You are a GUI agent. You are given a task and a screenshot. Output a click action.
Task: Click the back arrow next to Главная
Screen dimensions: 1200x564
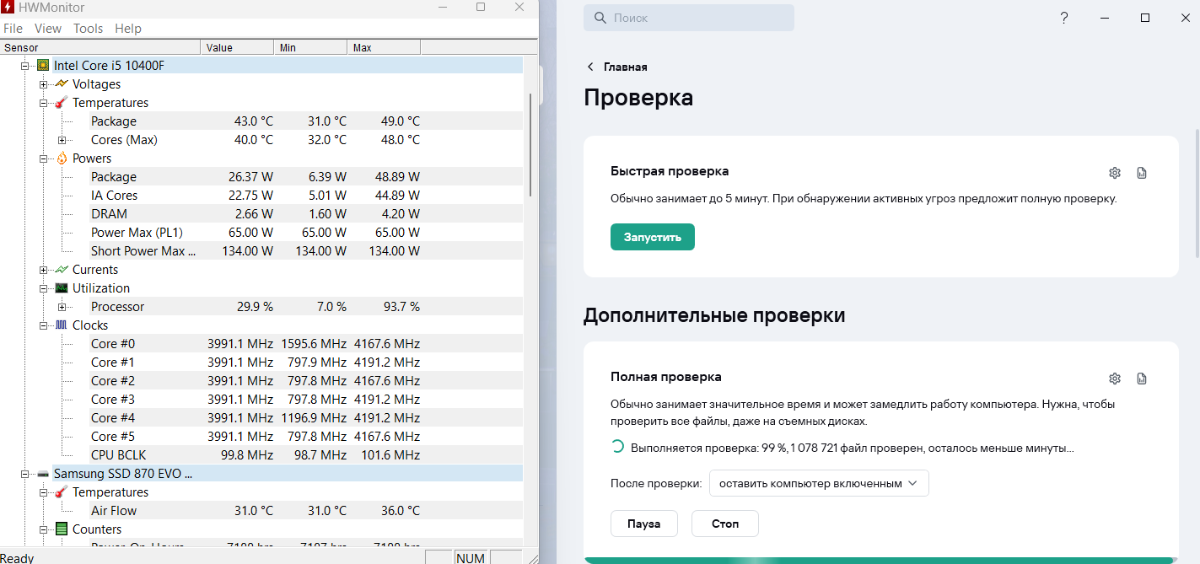pyautogui.click(x=591, y=67)
